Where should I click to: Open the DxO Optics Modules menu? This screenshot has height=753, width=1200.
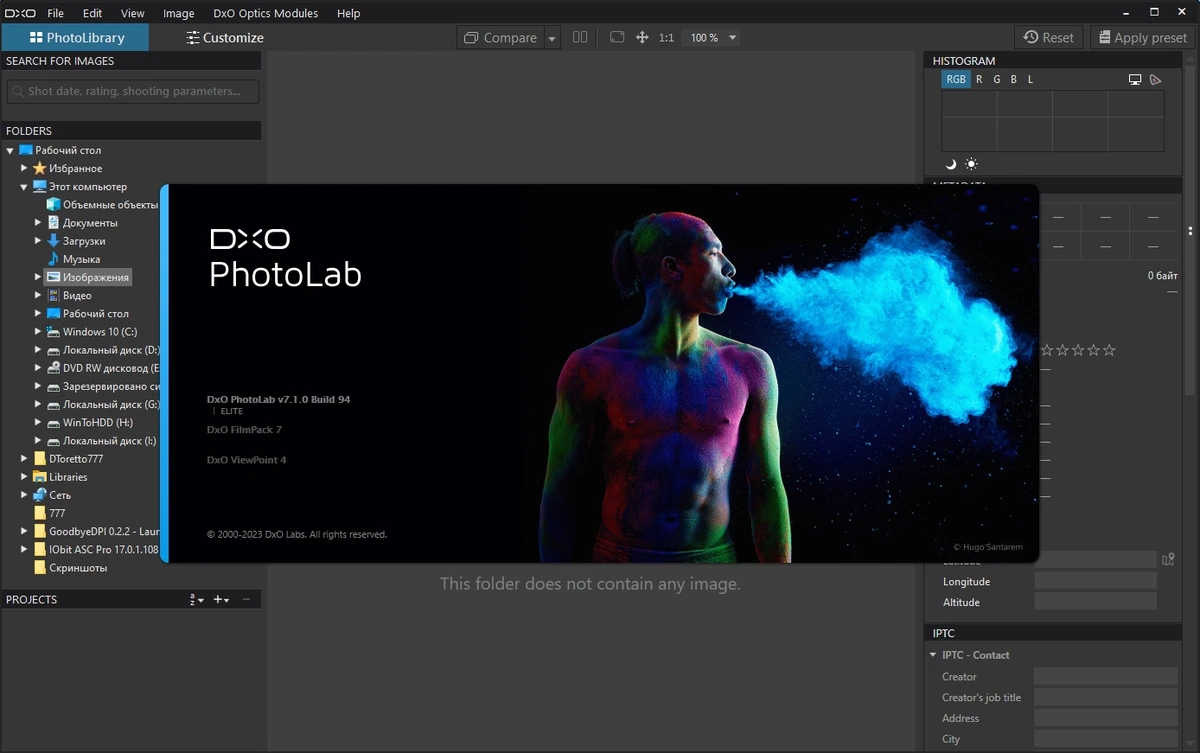pyautogui.click(x=265, y=13)
